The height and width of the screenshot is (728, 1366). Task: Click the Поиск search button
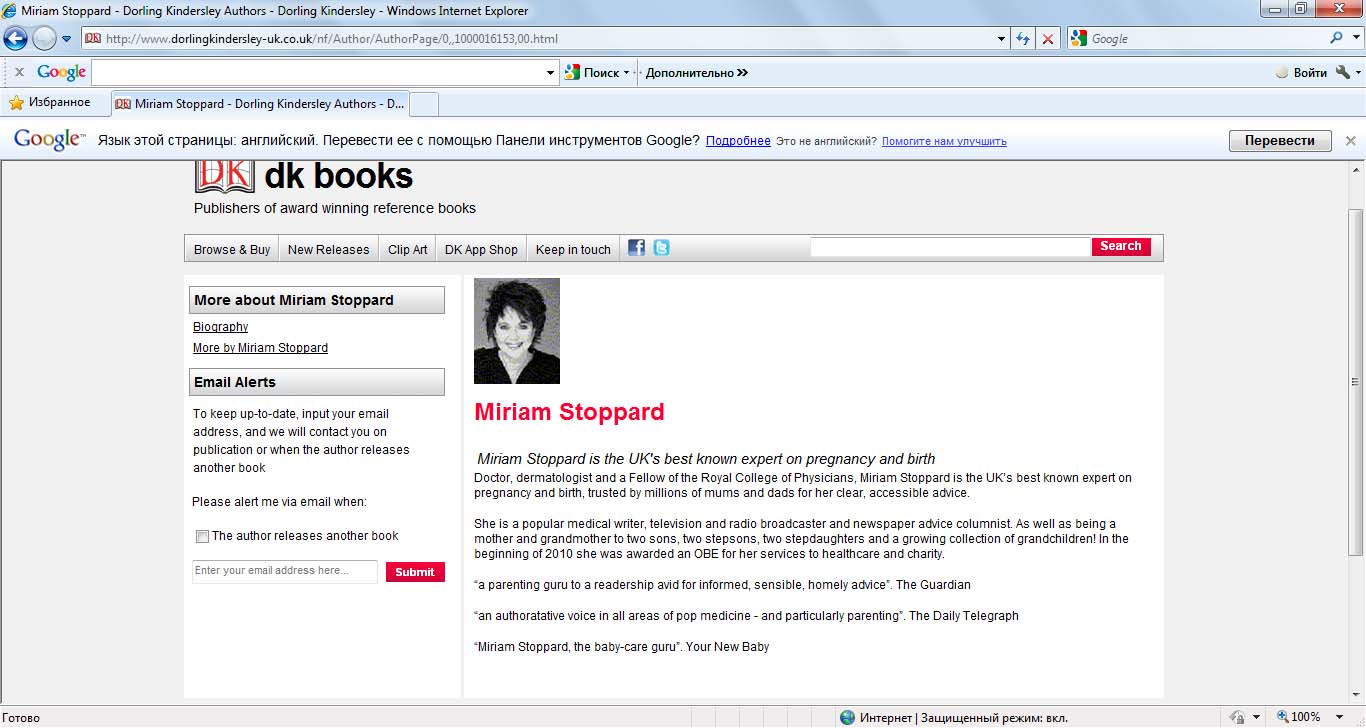click(x=592, y=72)
